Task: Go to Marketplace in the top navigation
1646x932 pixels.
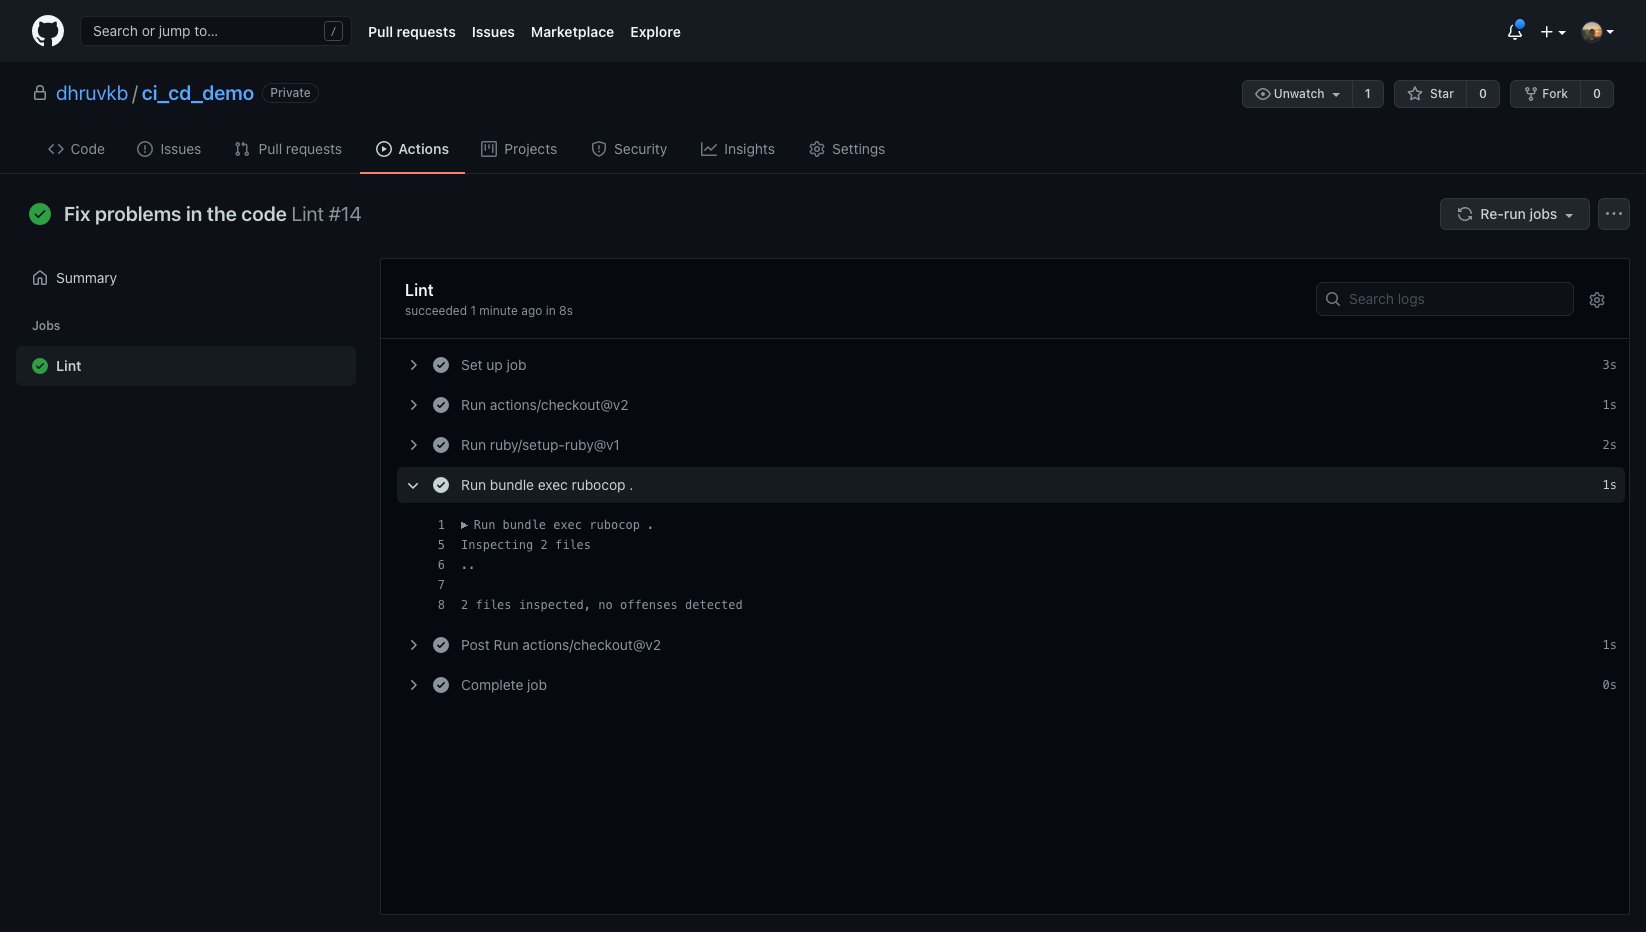Action: 572,32
